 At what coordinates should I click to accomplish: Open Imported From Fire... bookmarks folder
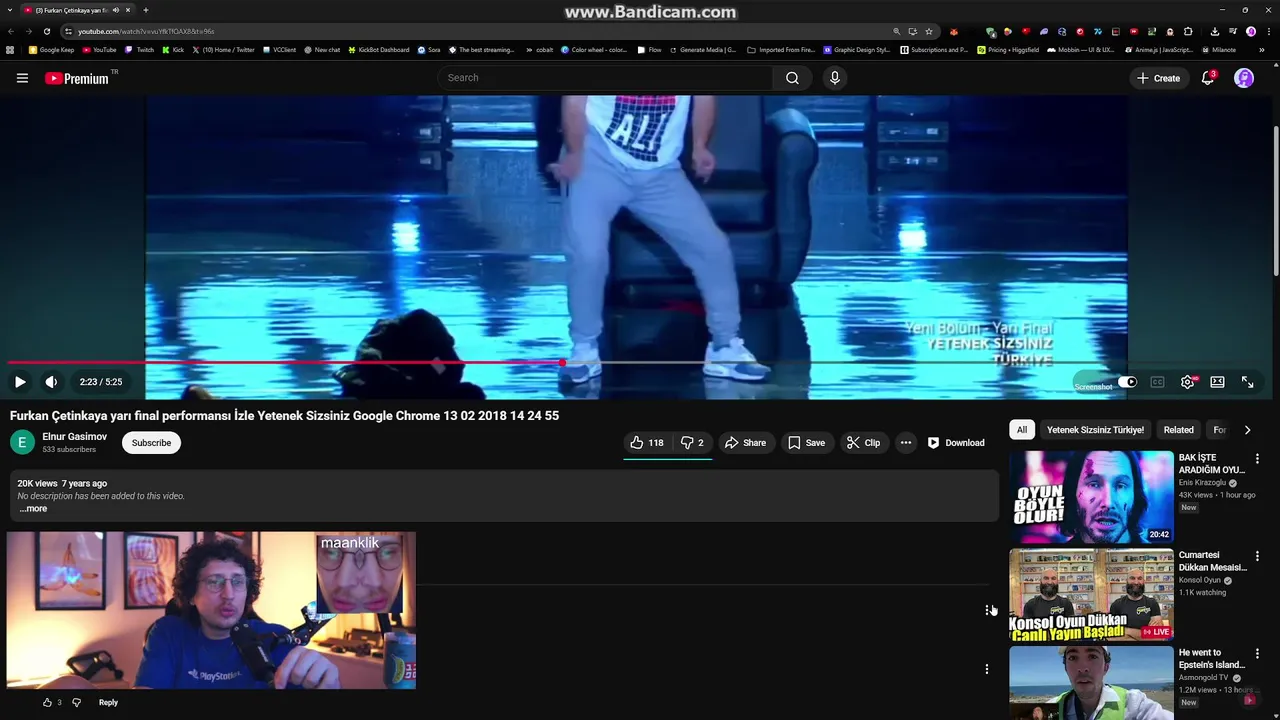[x=781, y=50]
